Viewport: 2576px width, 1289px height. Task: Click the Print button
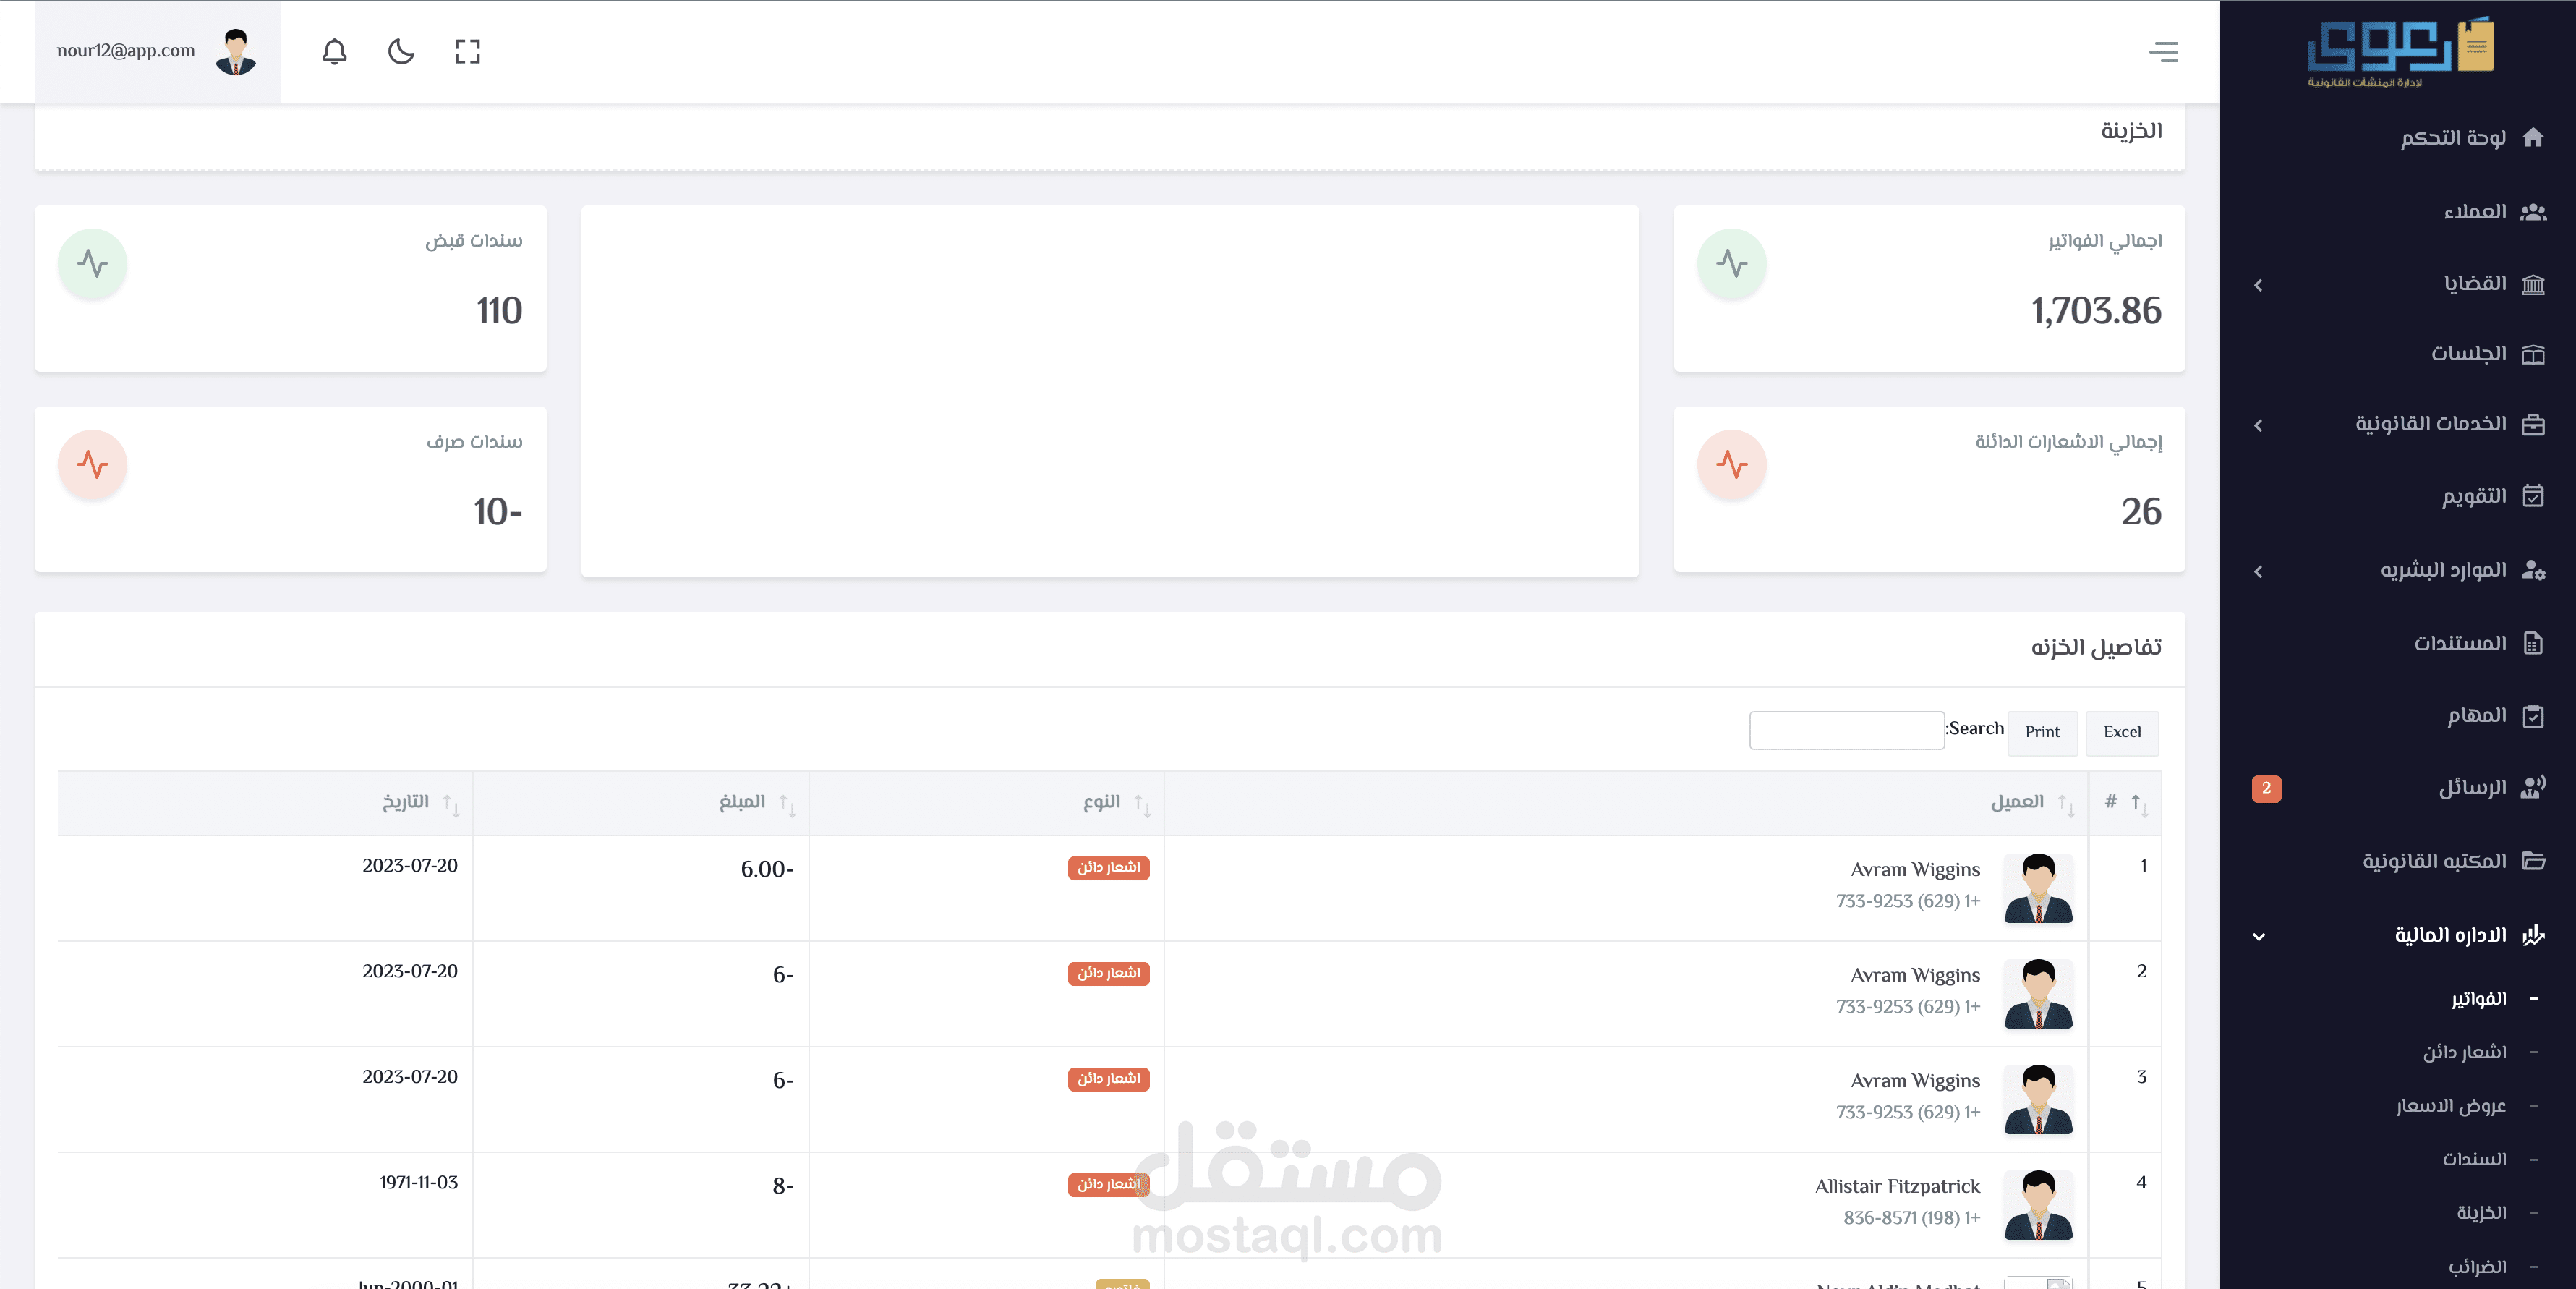tap(2041, 732)
